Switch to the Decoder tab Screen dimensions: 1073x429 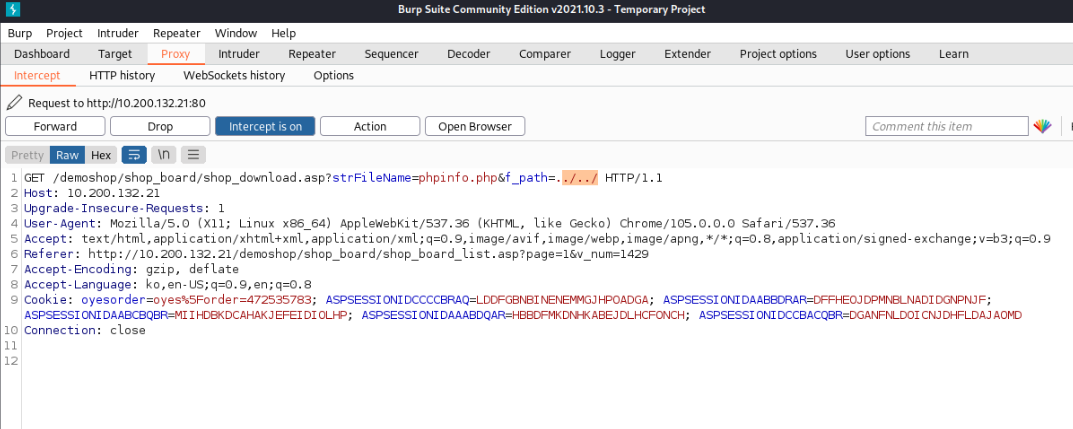(469, 54)
